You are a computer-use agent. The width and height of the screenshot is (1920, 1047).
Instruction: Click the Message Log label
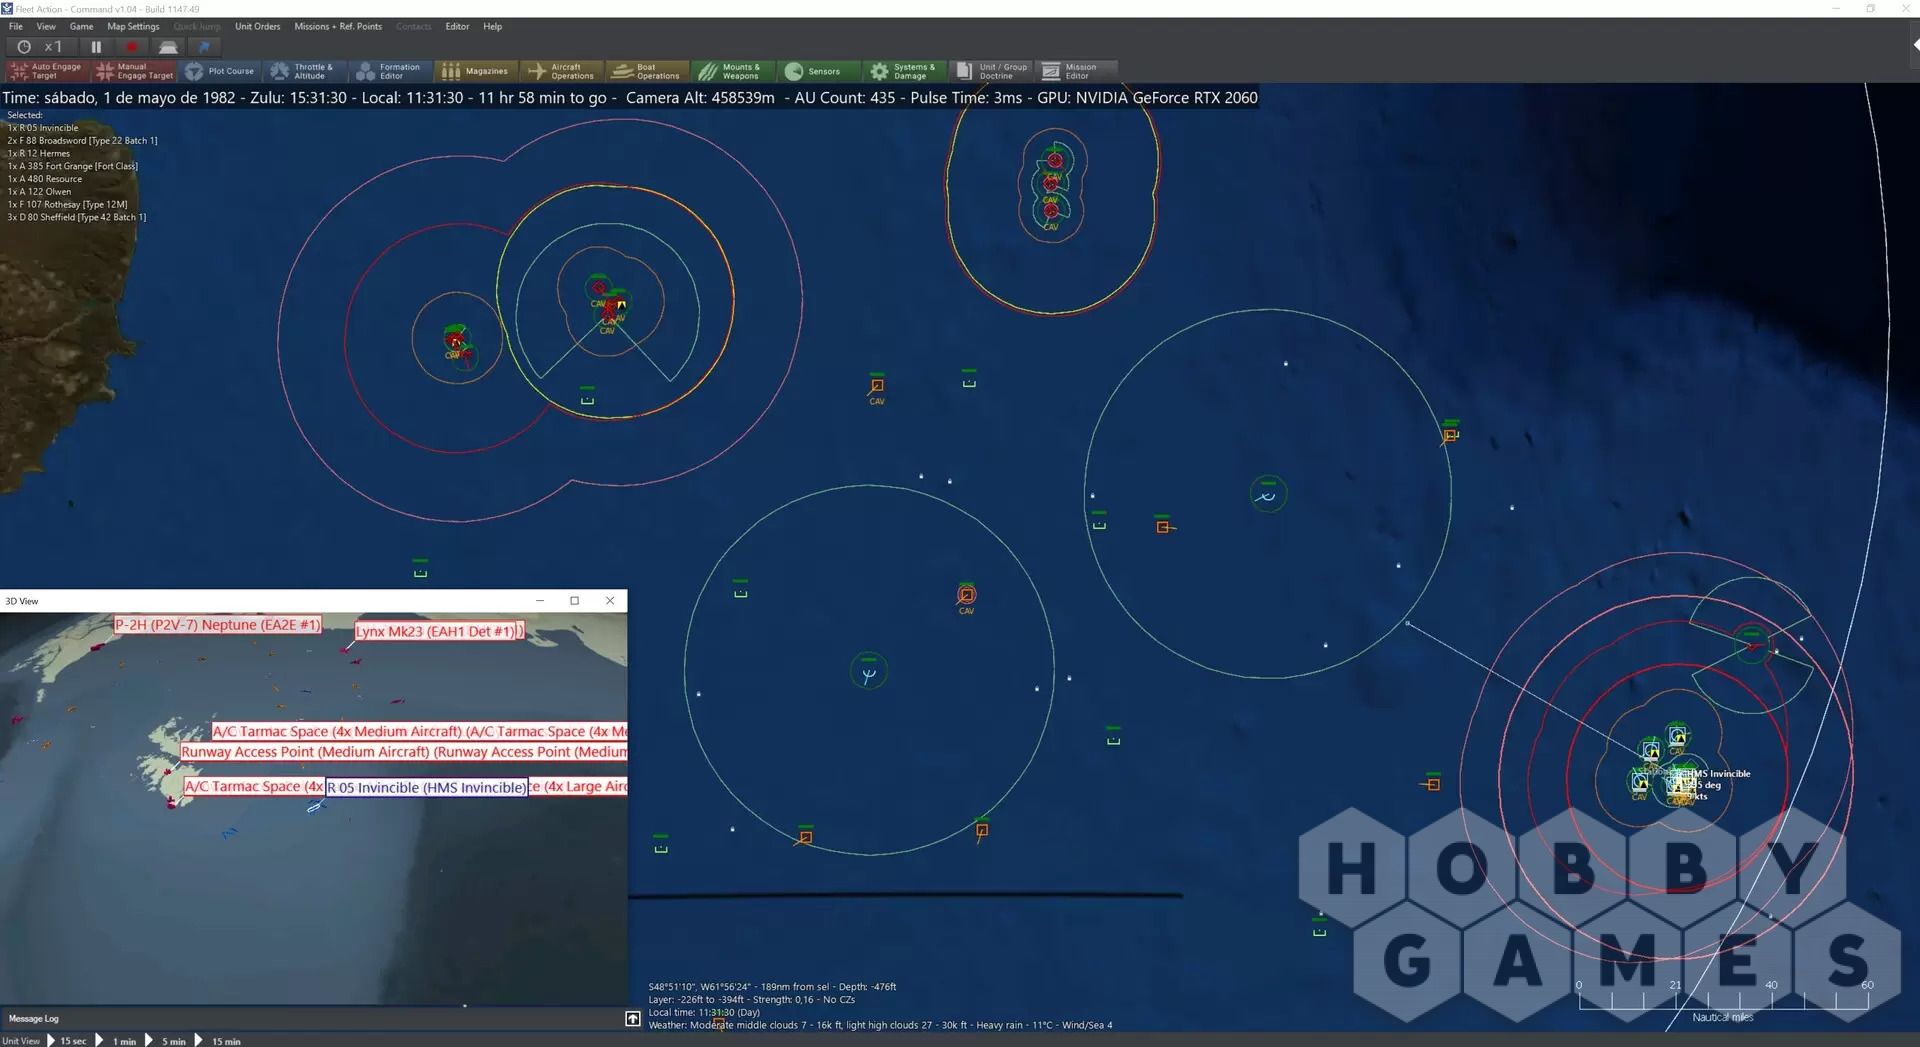tap(34, 1018)
